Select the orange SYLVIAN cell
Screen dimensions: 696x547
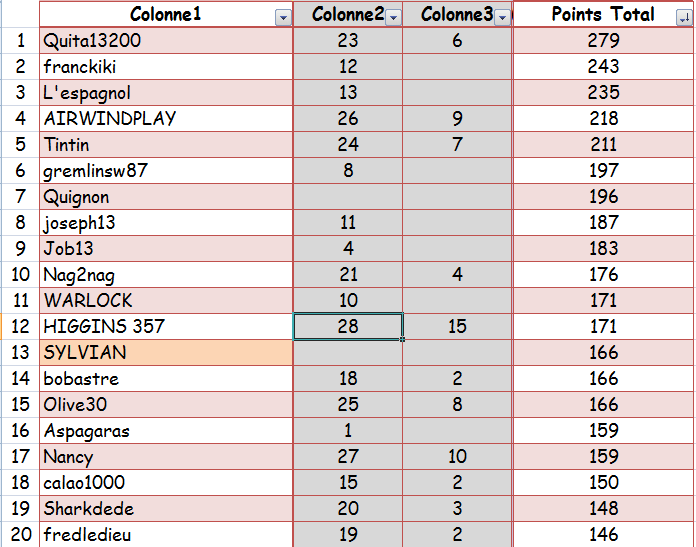pyautogui.click(x=166, y=353)
